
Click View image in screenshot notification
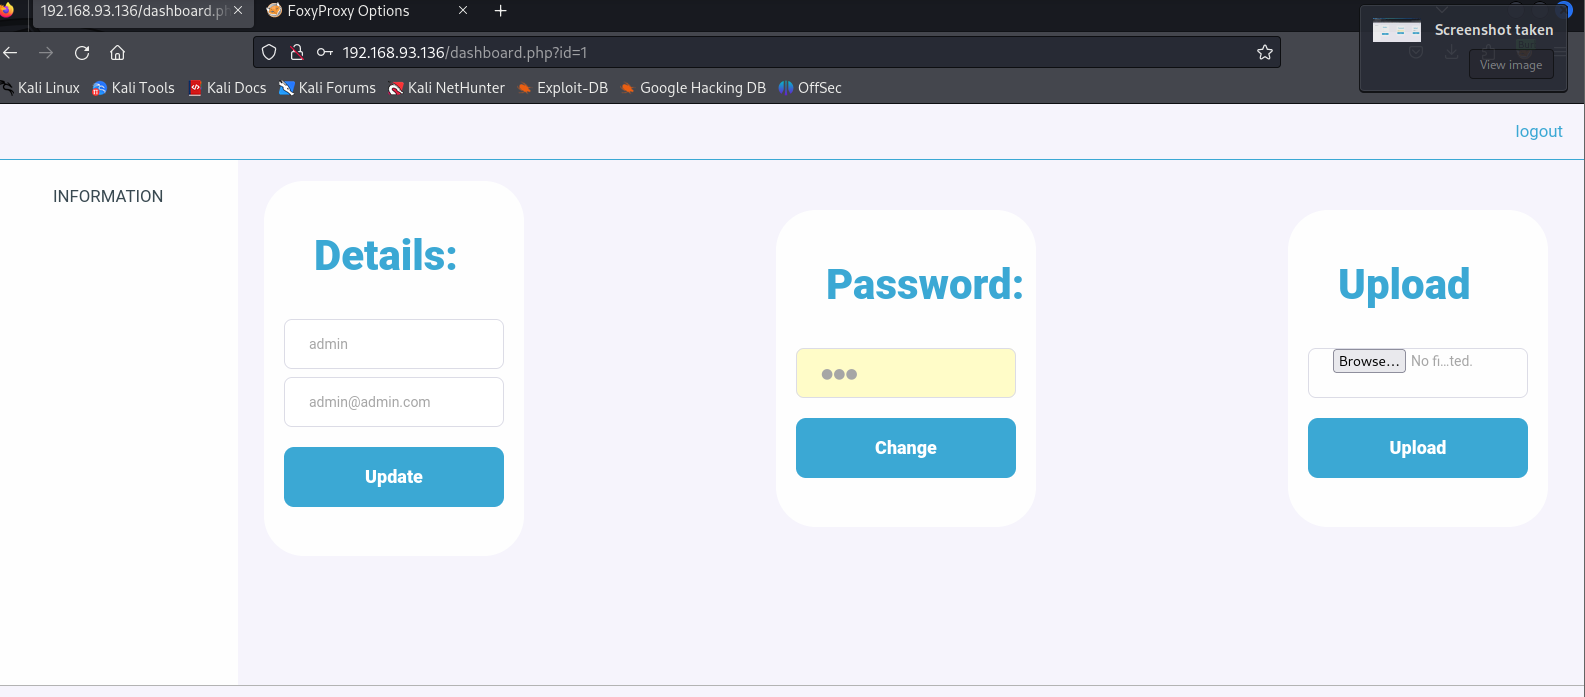tap(1510, 65)
